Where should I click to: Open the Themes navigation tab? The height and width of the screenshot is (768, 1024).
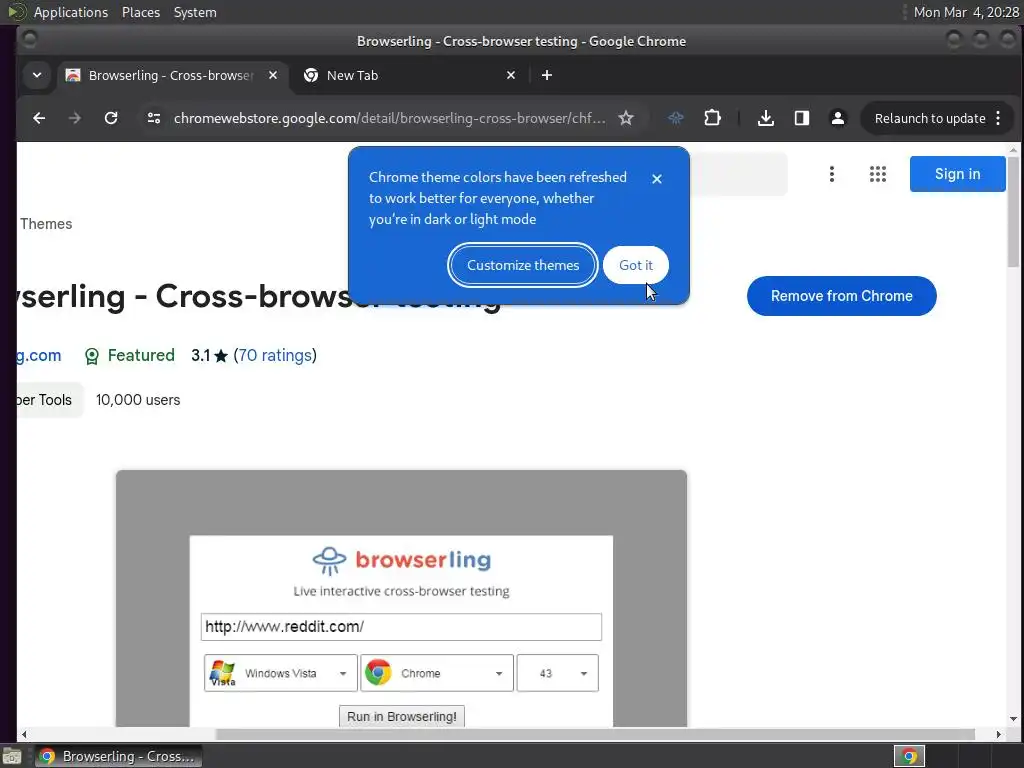(46, 224)
